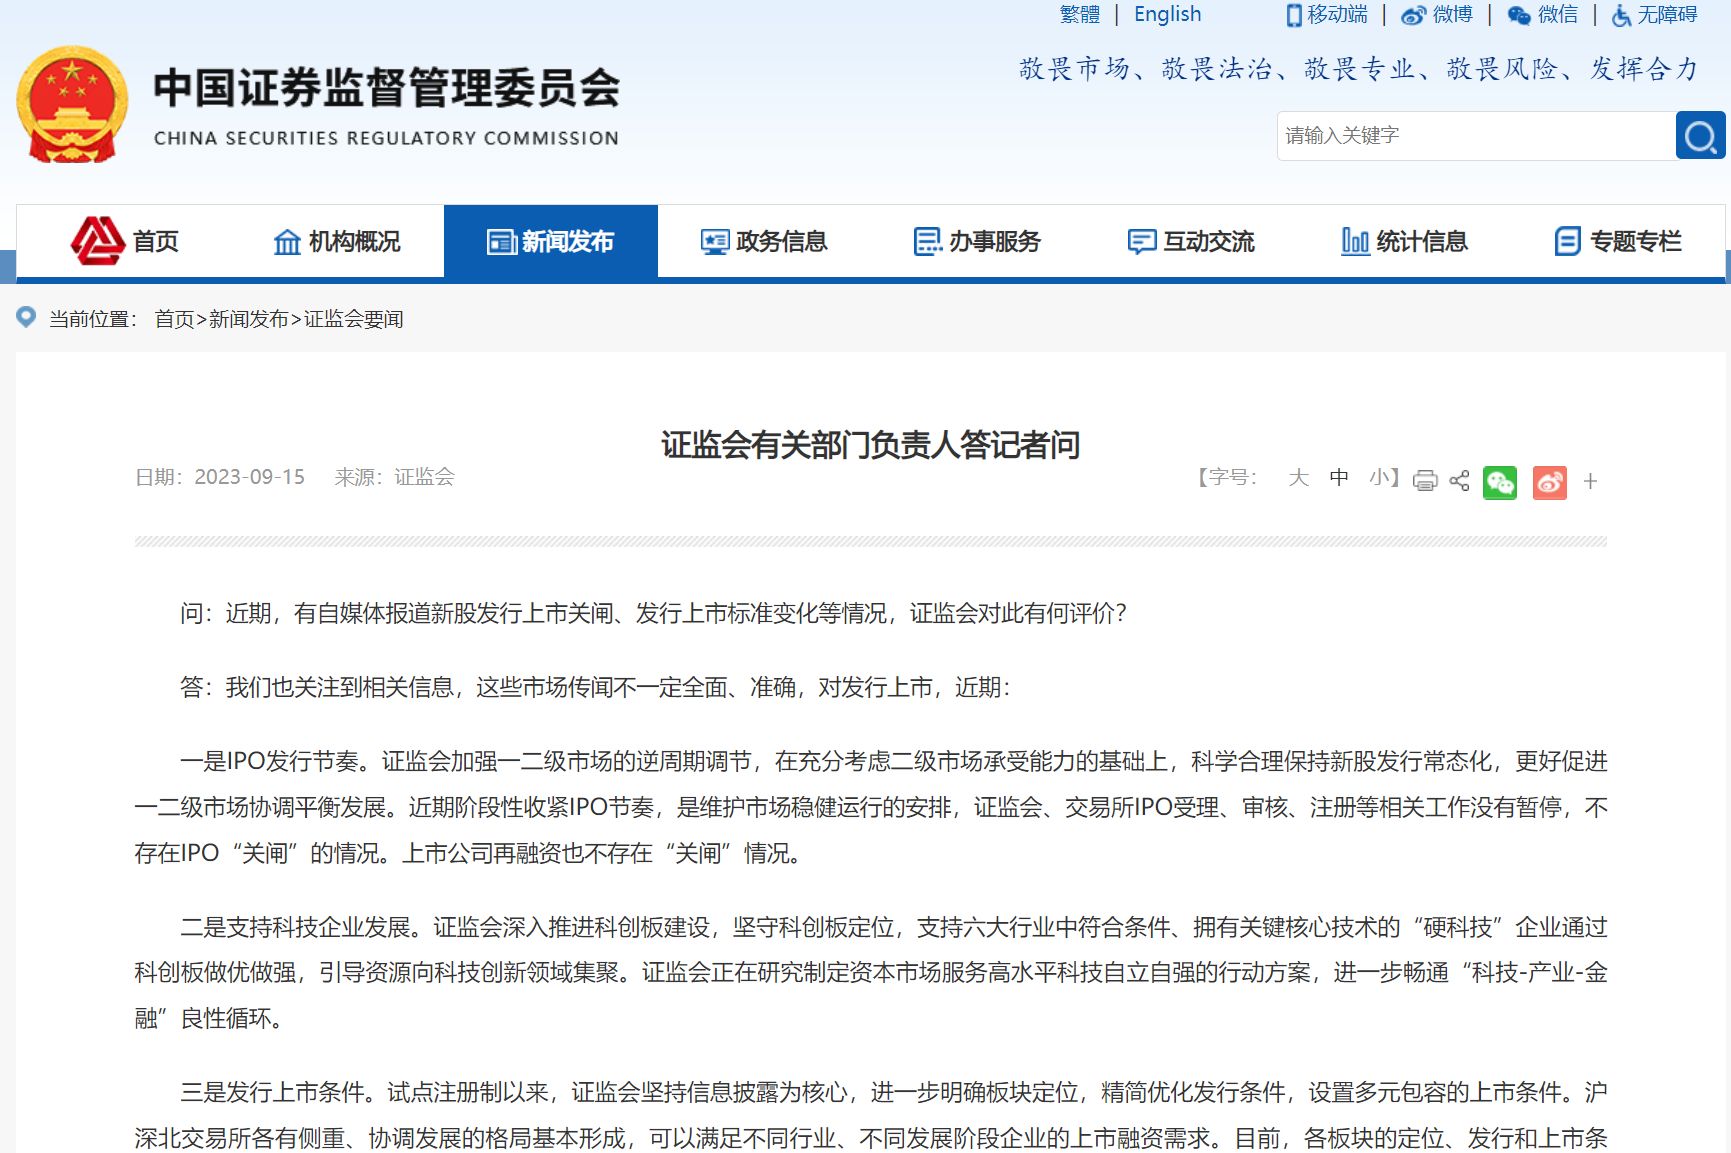Share the article via the red Weibo icon

pyautogui.click(x=1549, y=482)
